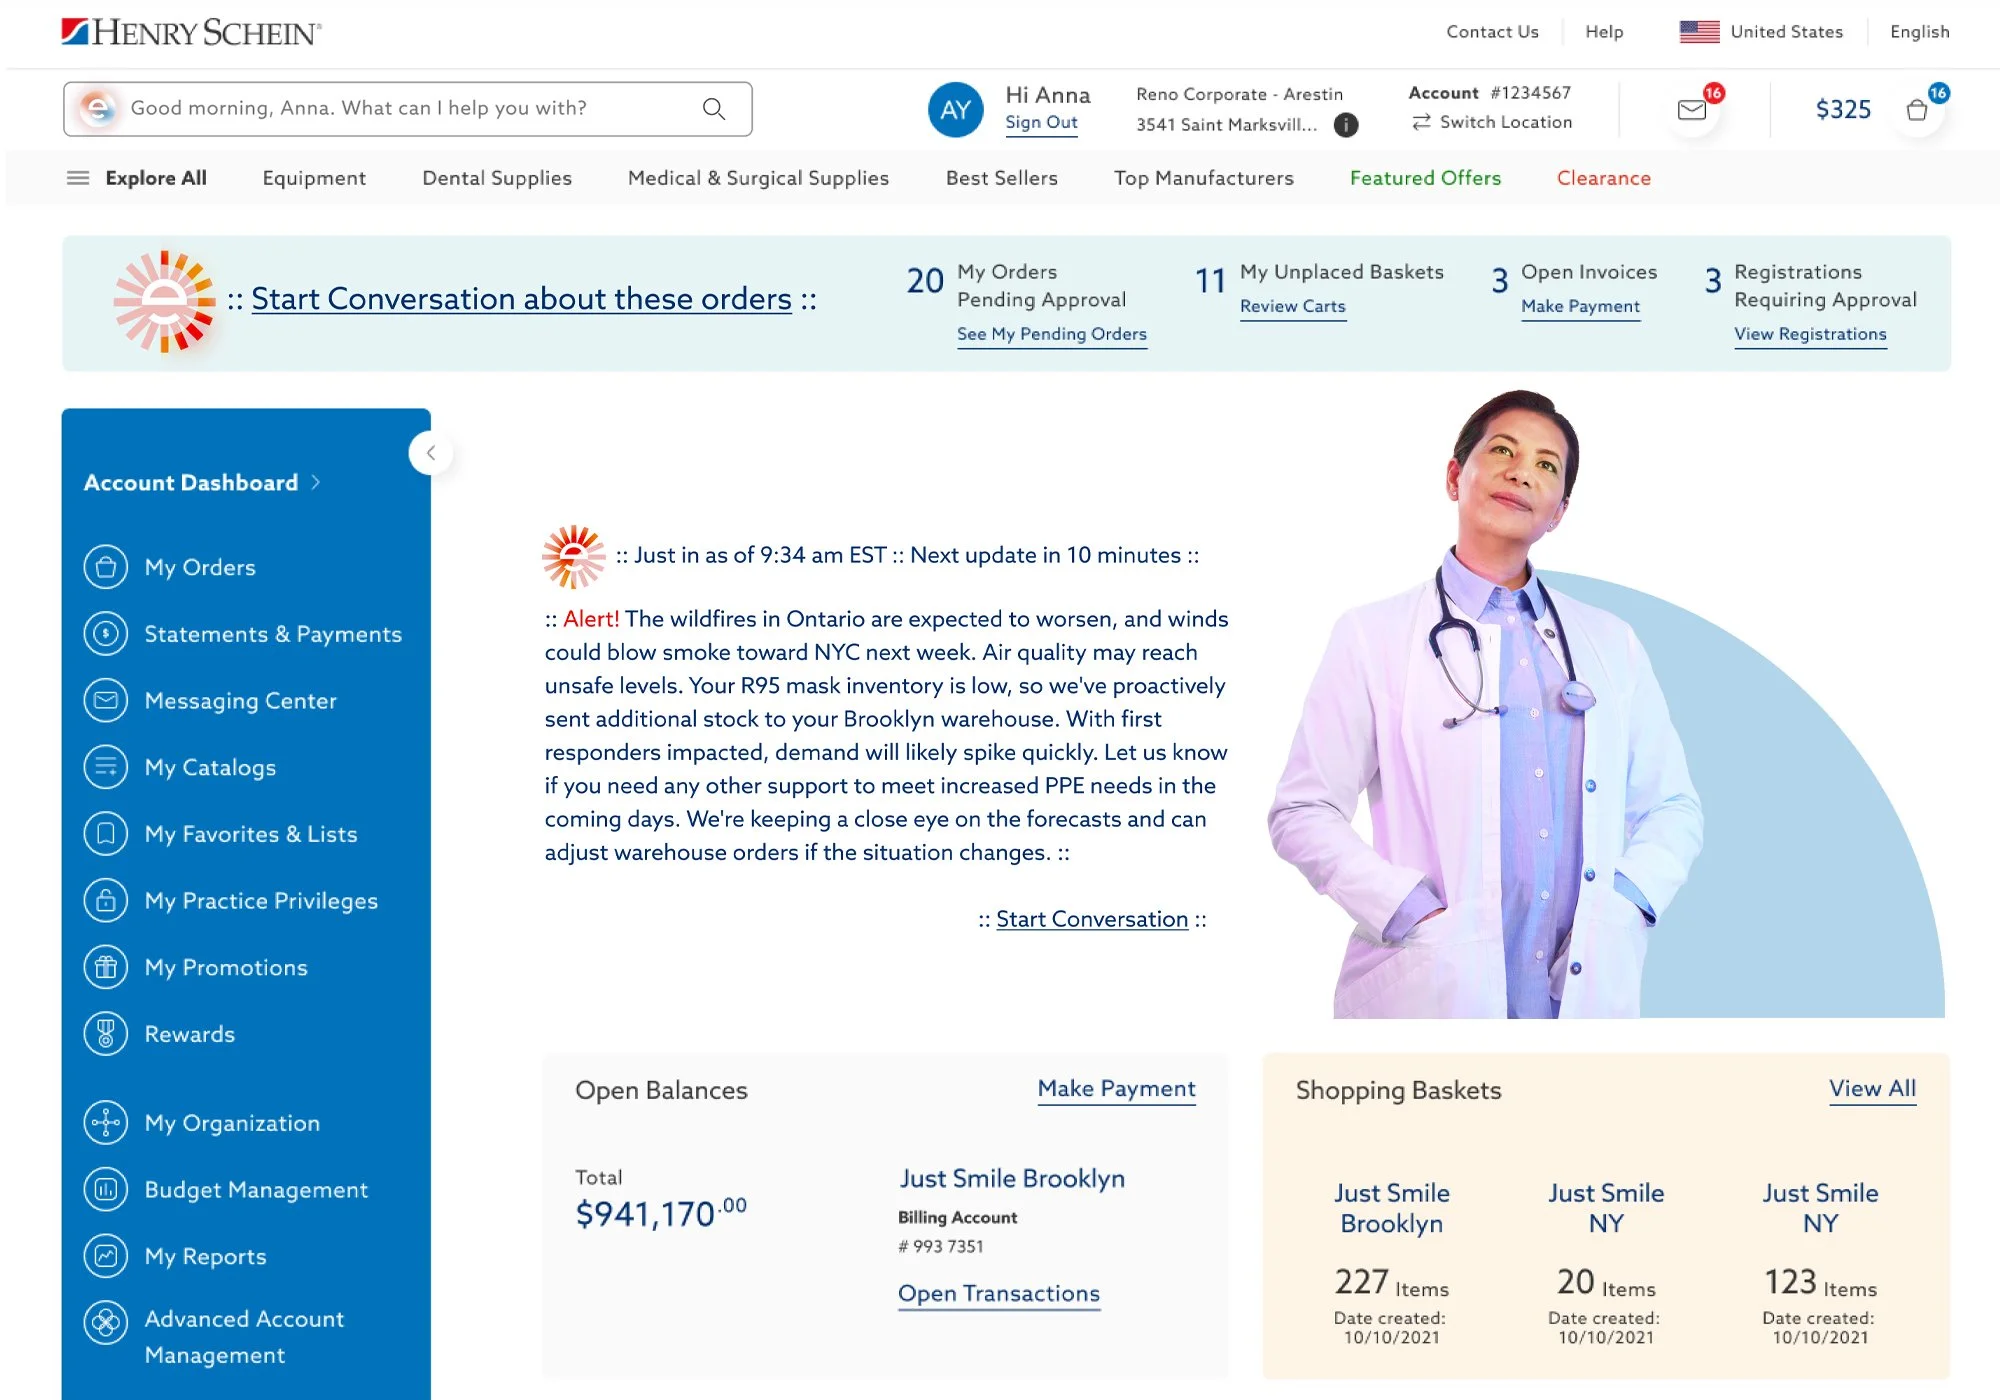Image resolution: width=2000 pixels, height=1400 pixels.
Task: Click the My Promotions gift icon
Action: click(x=106, y=967)
